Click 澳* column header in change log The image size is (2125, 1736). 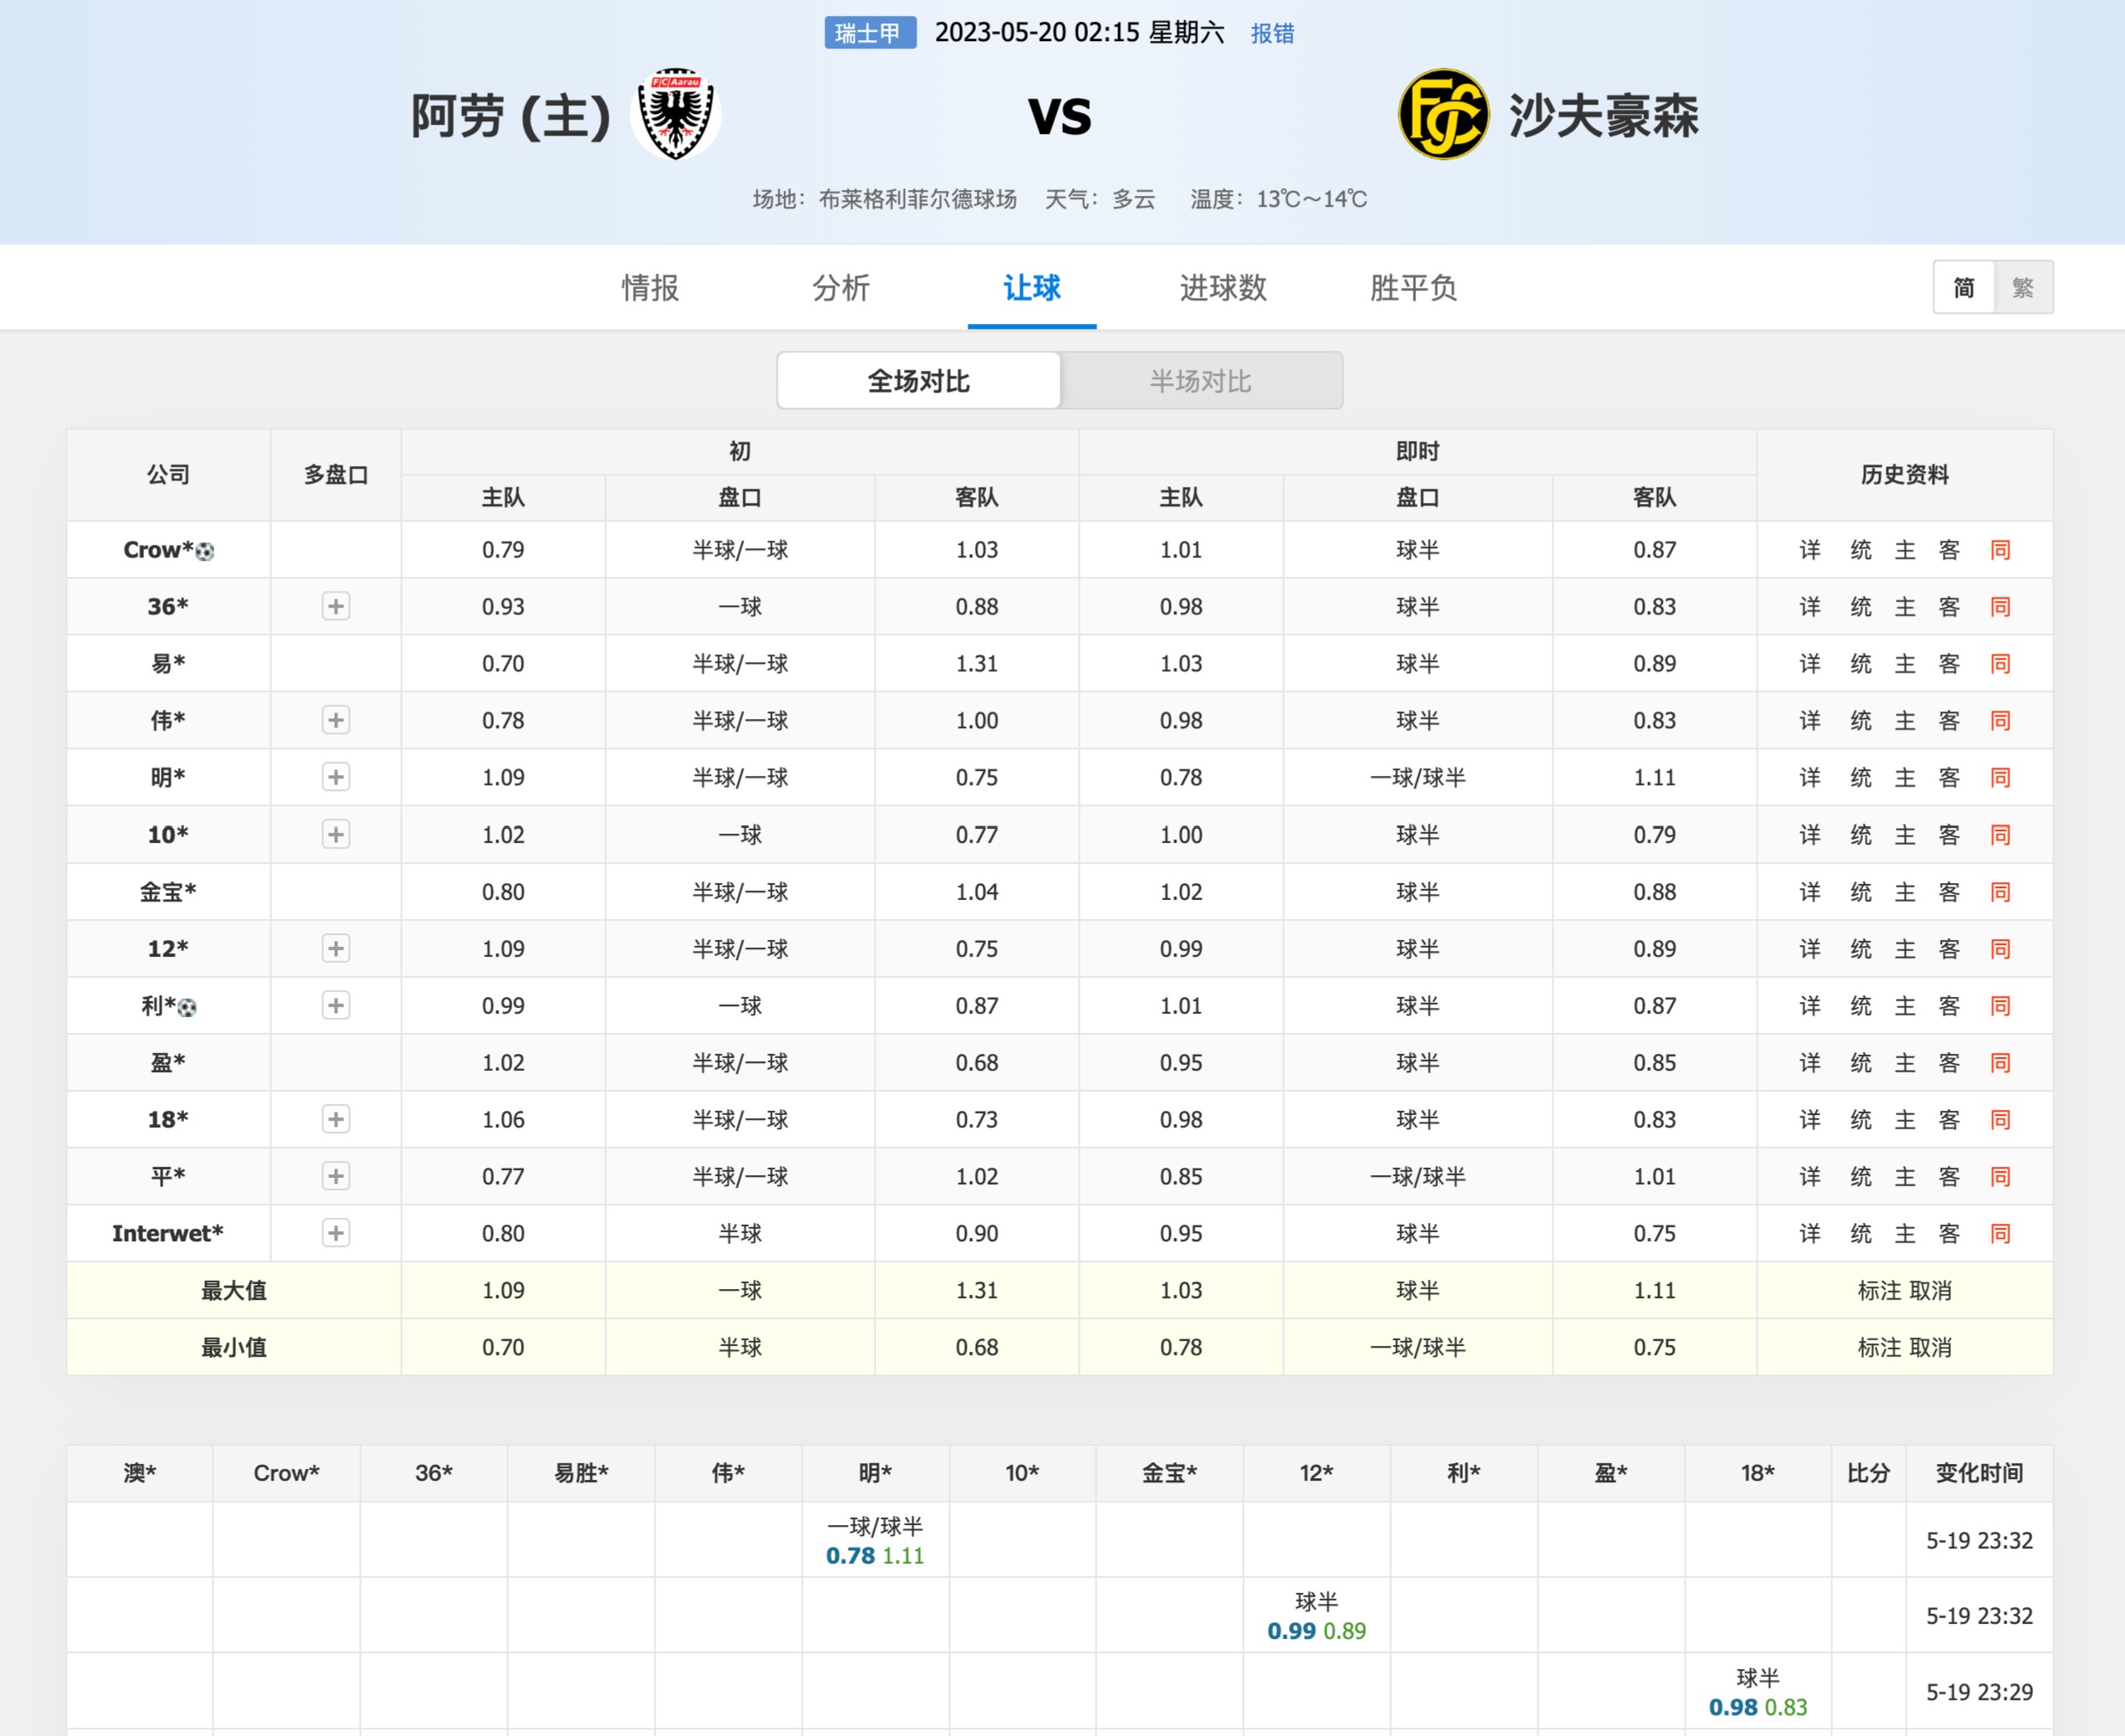coord(140,1472)
